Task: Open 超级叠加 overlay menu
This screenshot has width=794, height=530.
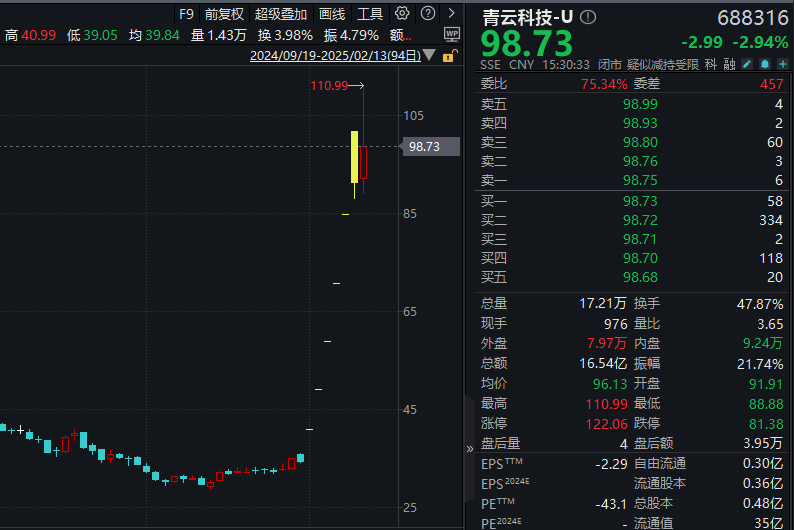Action: coord(281,14)
